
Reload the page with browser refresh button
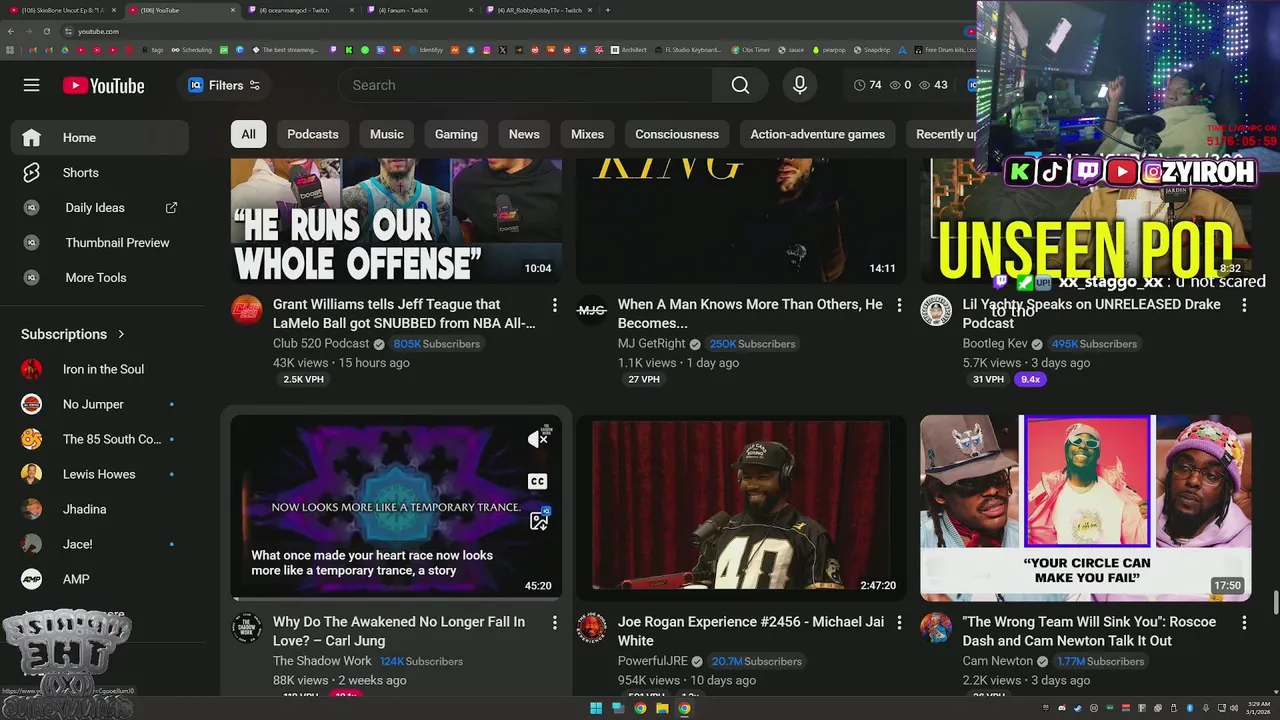tap(47, 31)
